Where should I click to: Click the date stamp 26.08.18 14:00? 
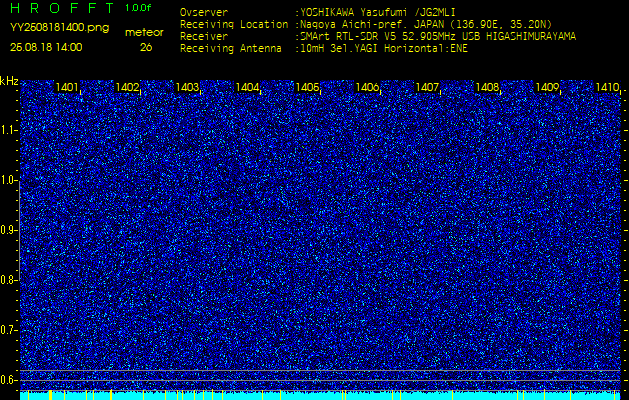tap(46, 47)
